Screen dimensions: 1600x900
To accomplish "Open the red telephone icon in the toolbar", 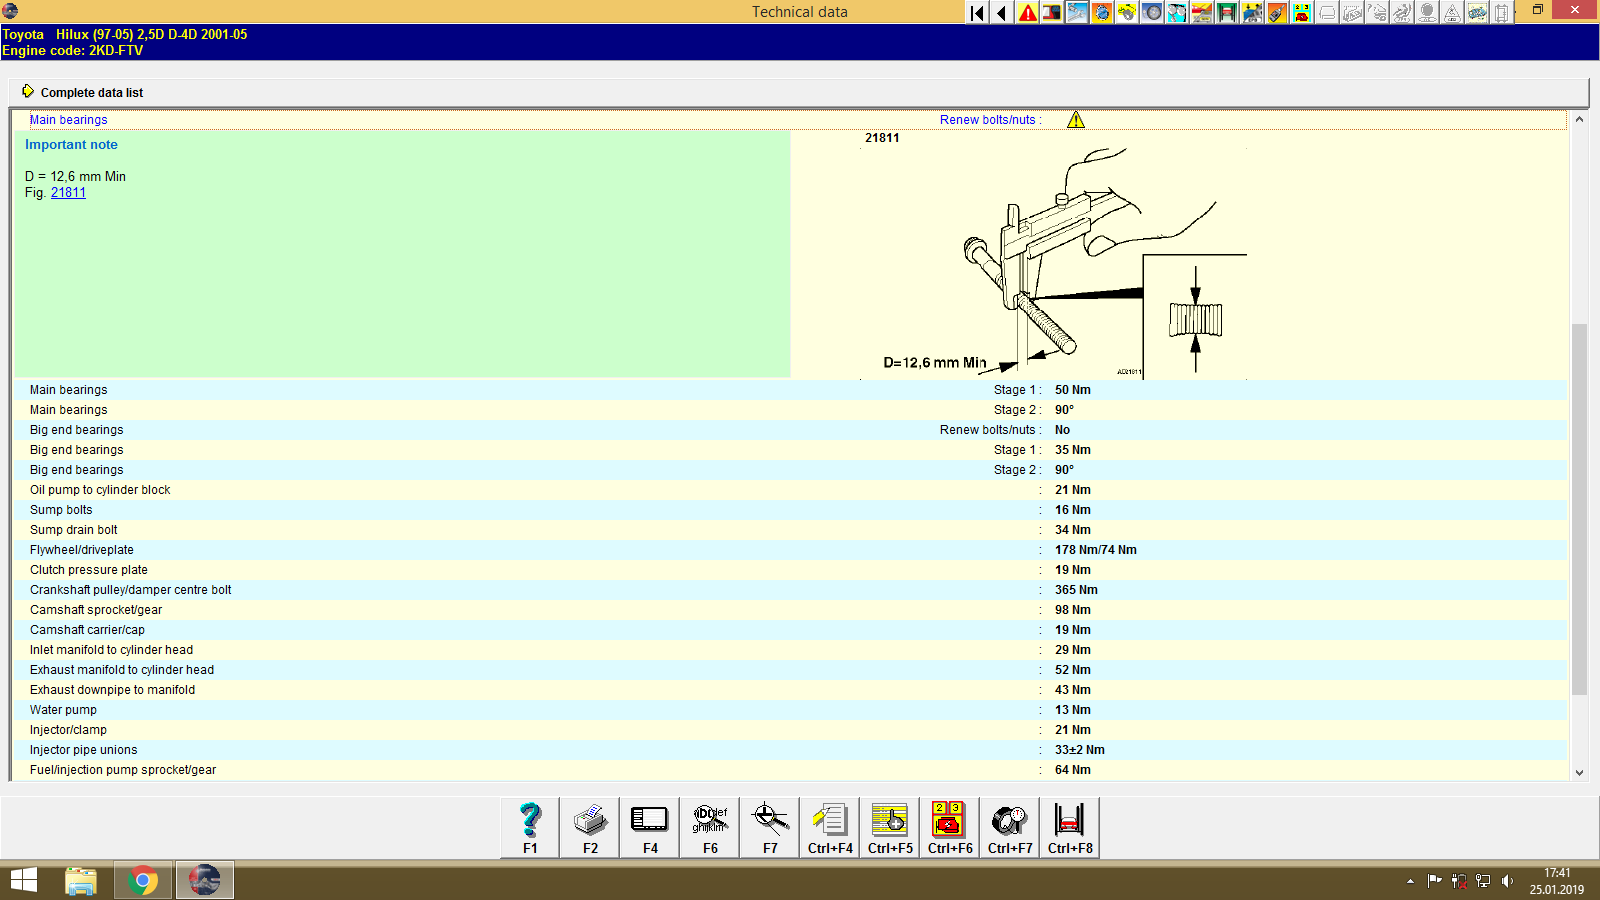I will 1300,13.
